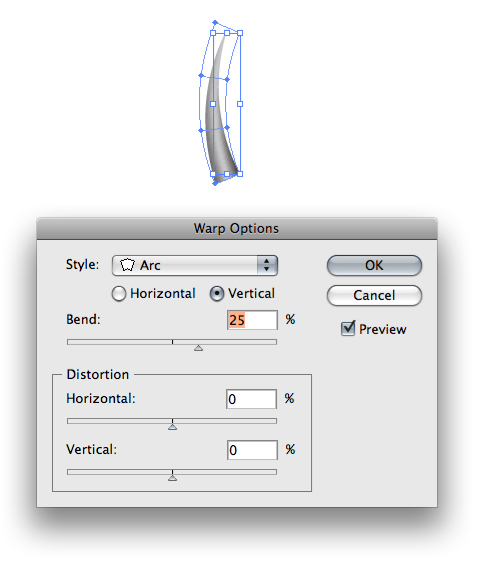Toggle the Preview checkbox

(348, 328)
